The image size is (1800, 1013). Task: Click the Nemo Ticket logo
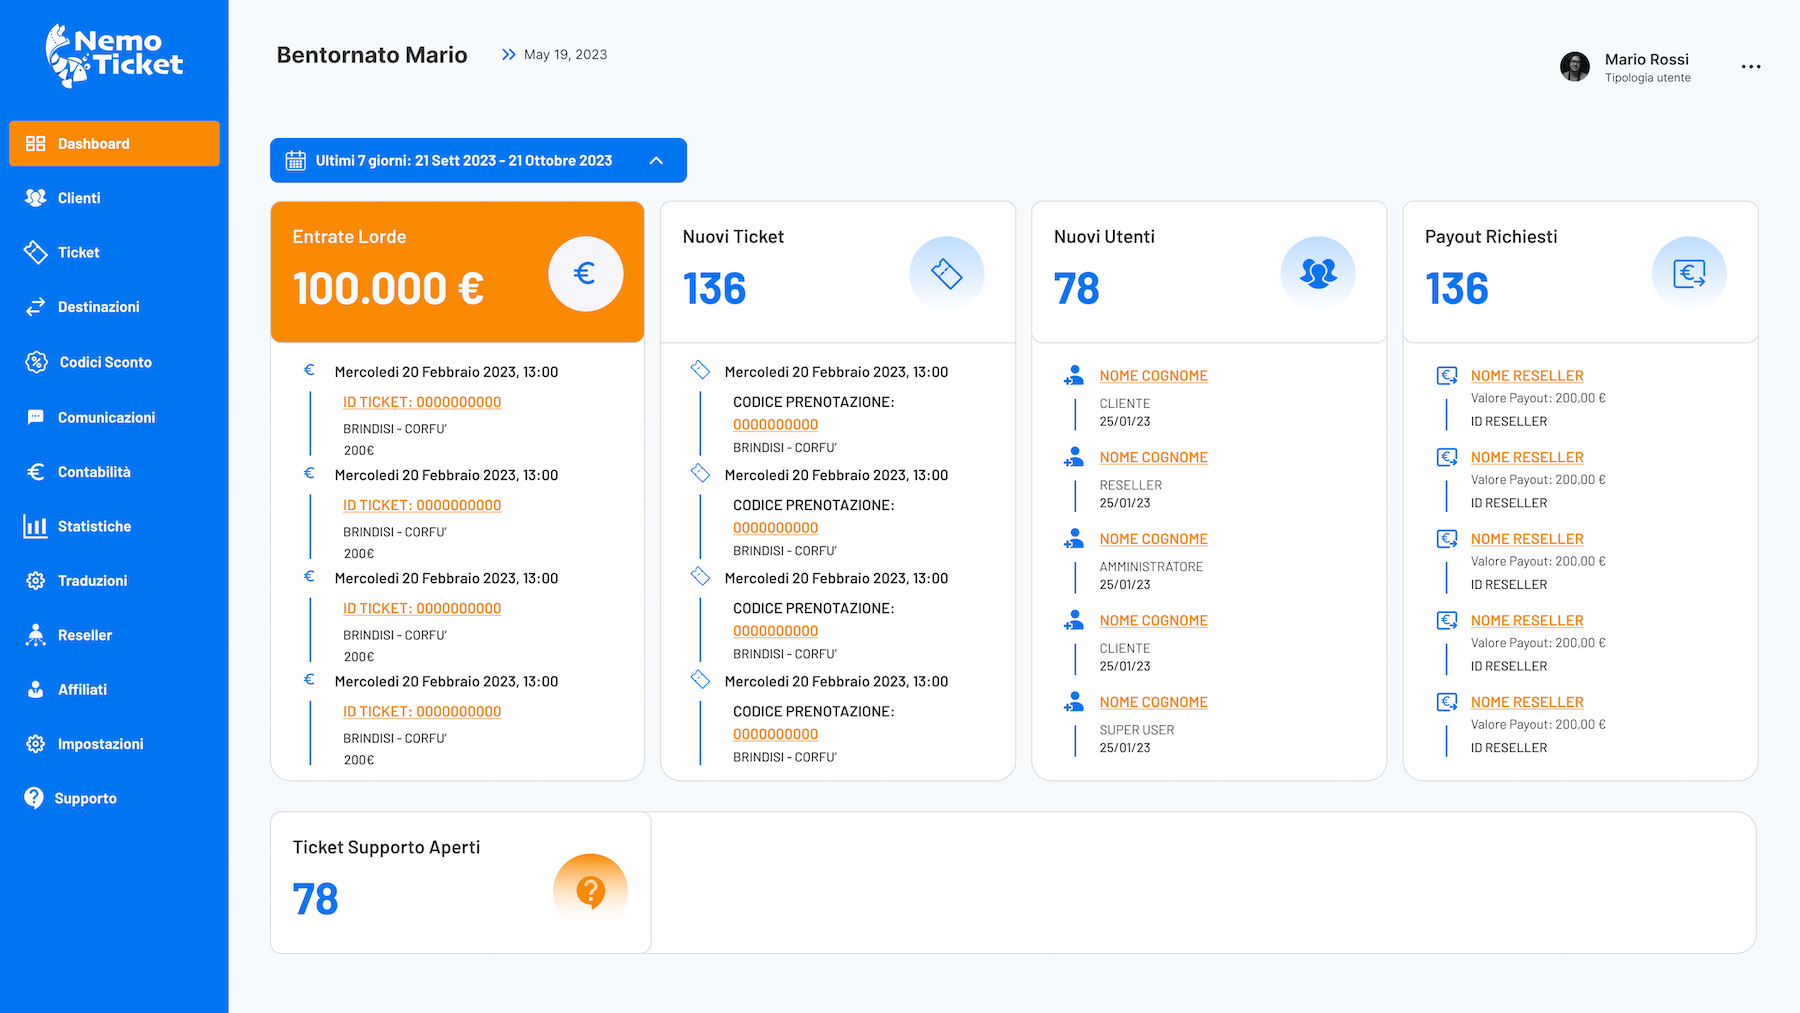114,56
